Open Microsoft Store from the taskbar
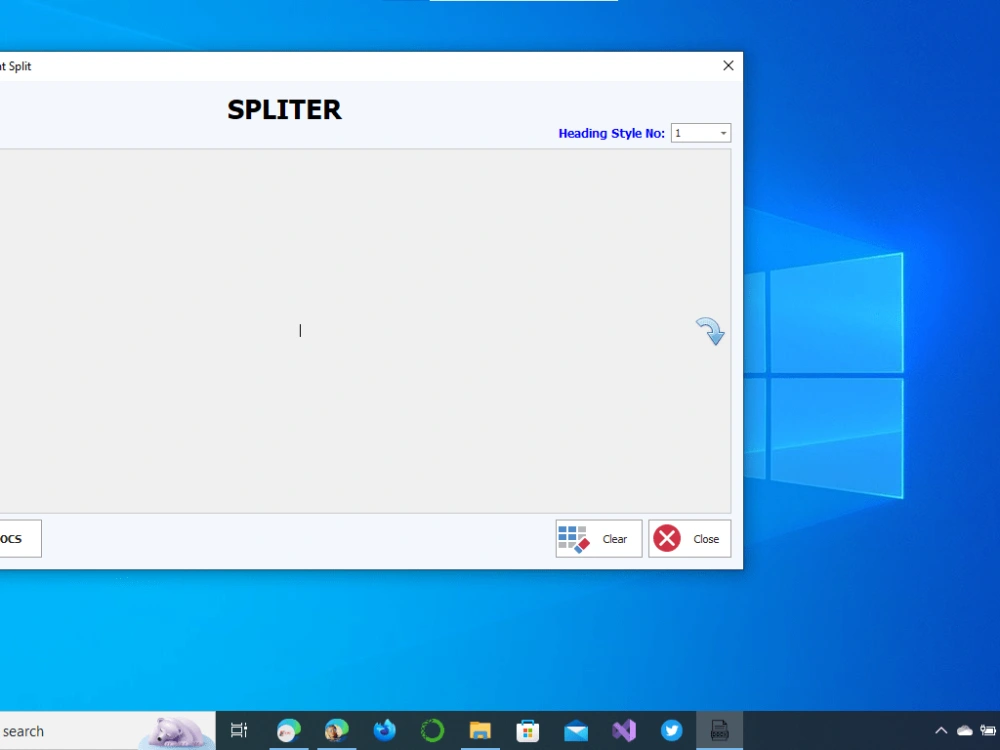This screenshot has height=750, width=1000. 528,730
